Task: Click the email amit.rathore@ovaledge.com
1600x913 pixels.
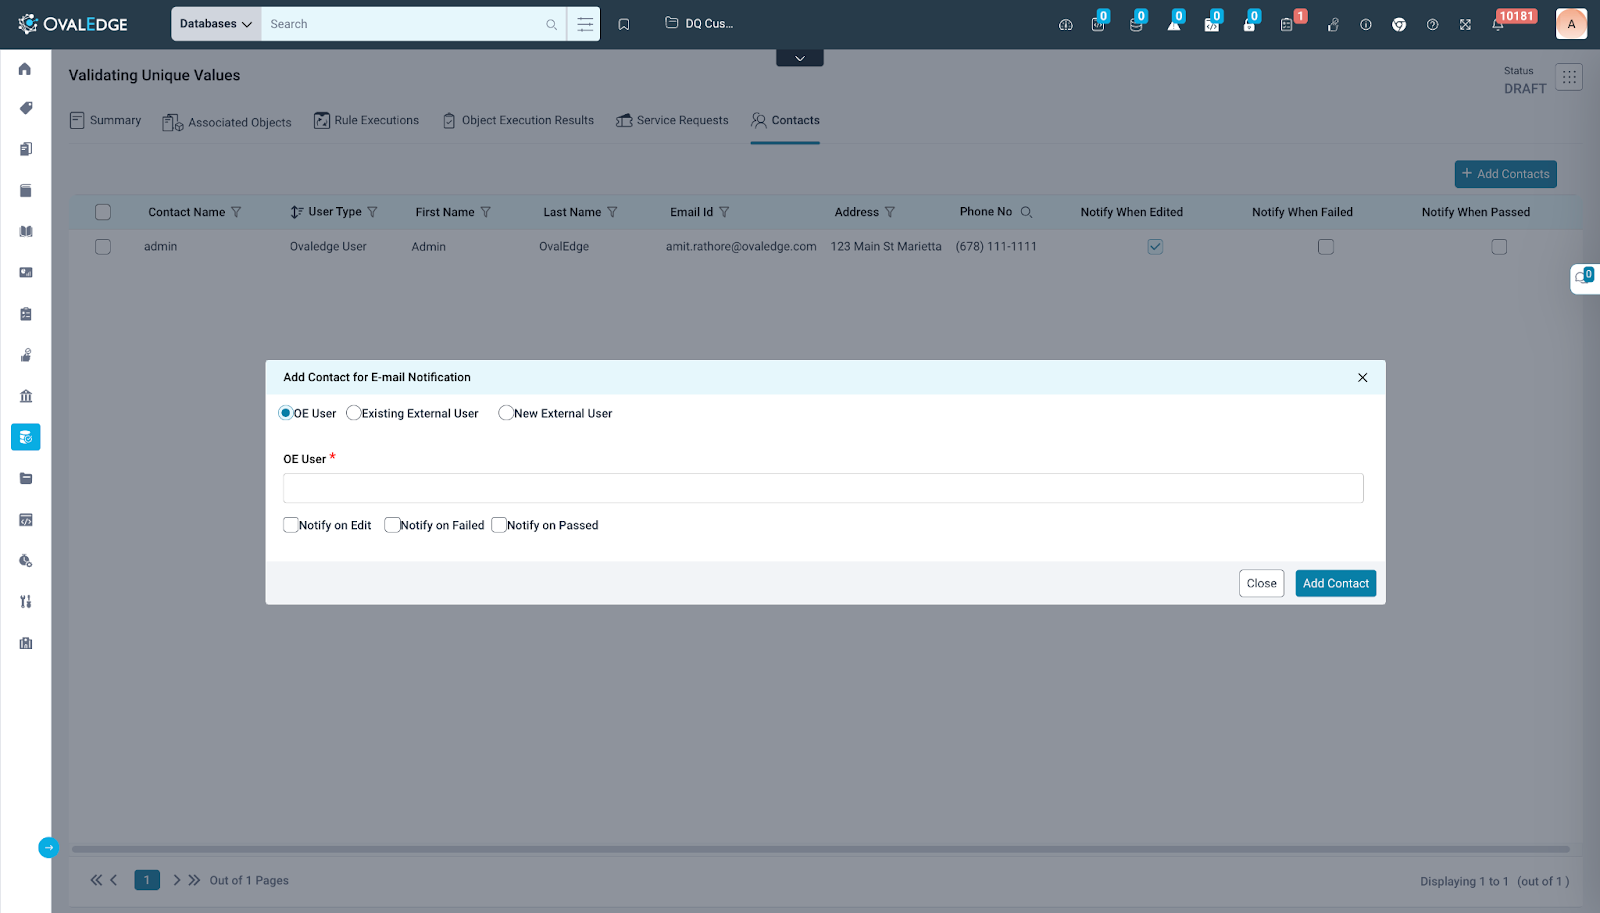Action: (741, 247)
